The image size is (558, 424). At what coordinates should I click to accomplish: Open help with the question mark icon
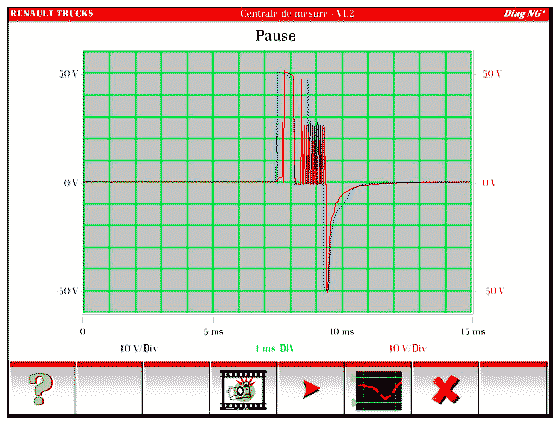pos(42,388)
